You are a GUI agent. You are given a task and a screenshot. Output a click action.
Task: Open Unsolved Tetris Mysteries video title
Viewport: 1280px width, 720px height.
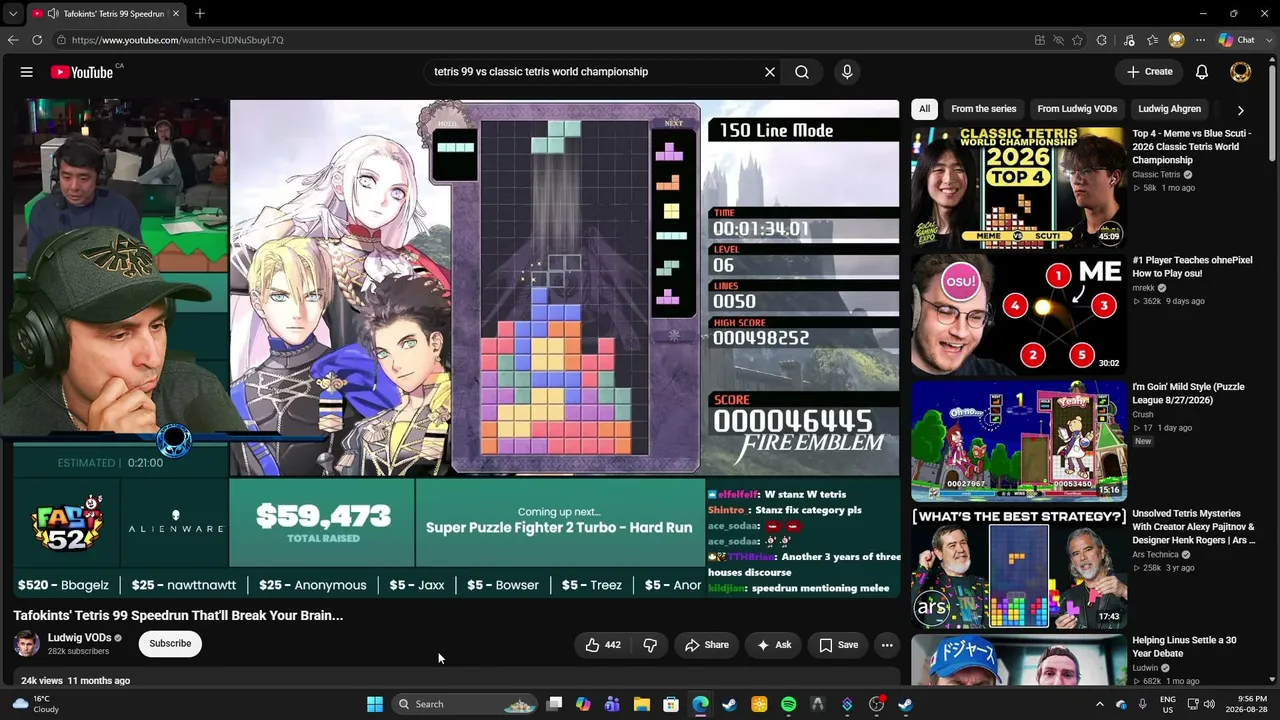pyautogui.click(x=1193, y=527)
